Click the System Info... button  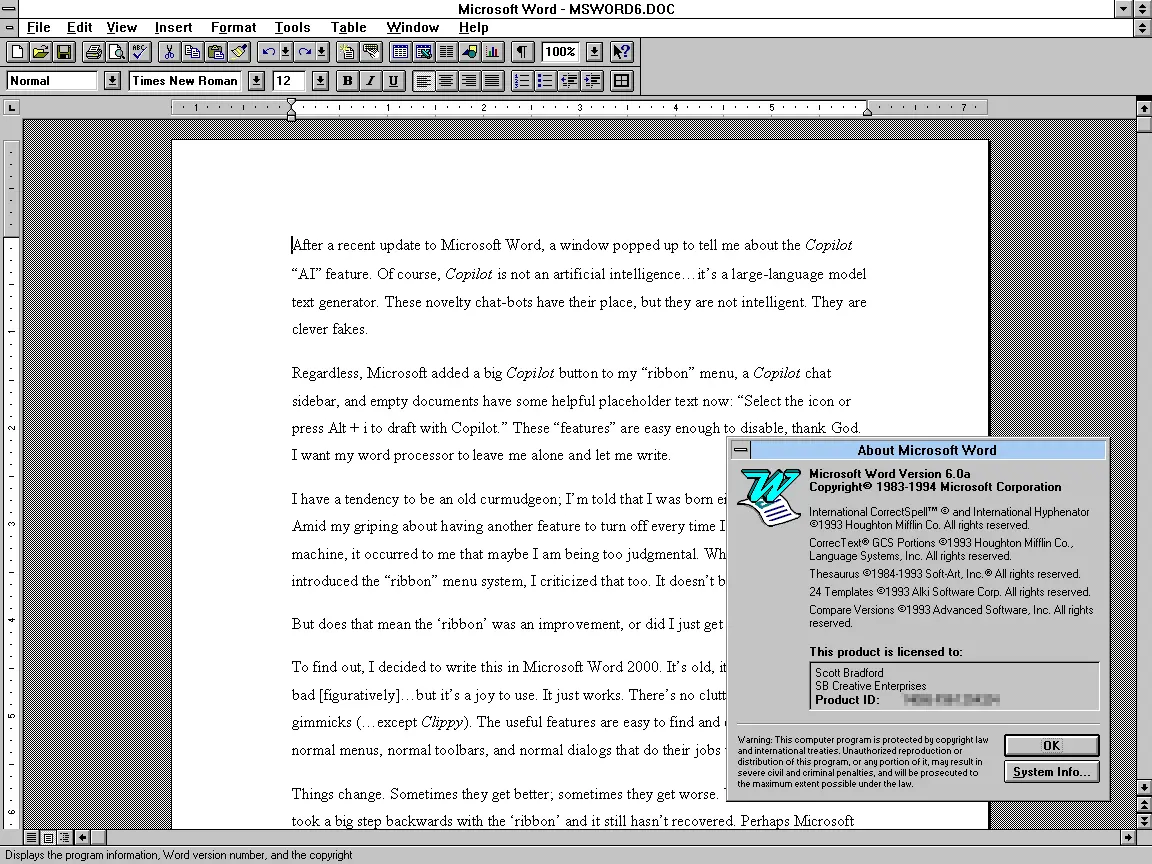[1051, 772]
